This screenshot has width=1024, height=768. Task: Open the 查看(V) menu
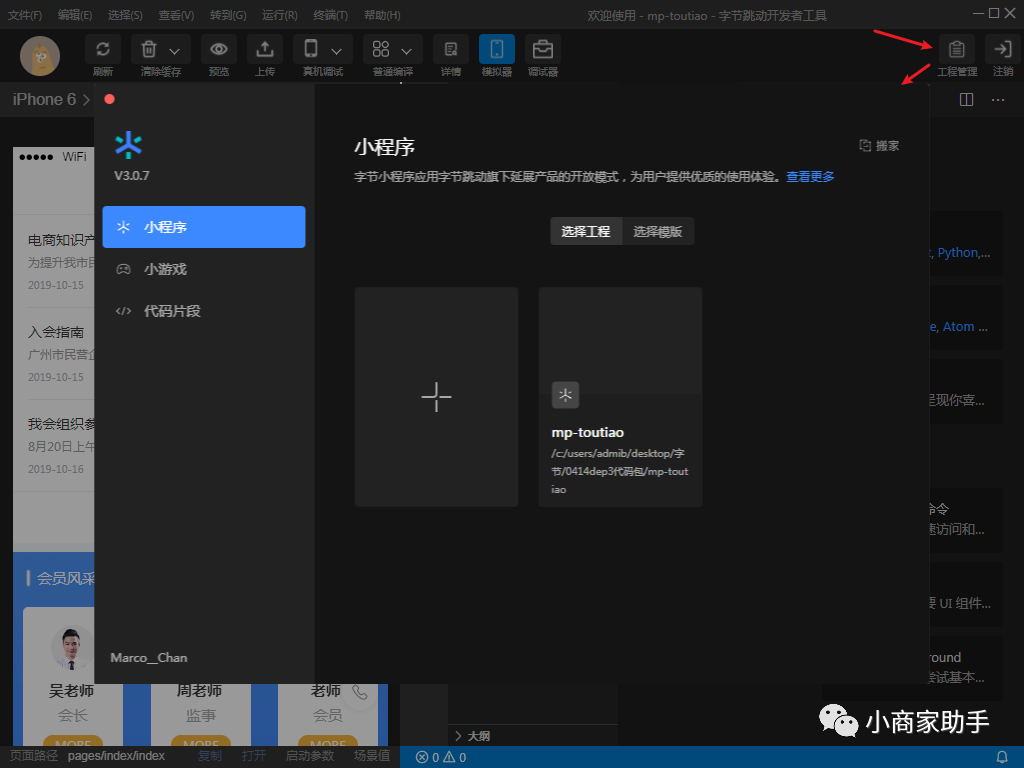(176, 15)
